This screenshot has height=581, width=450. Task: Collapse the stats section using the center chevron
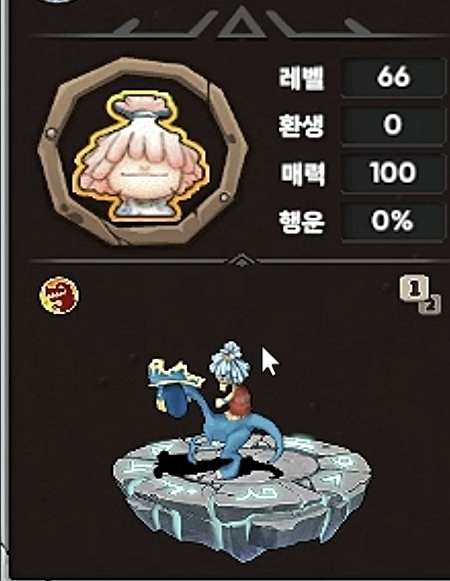[x=241, y=260]
